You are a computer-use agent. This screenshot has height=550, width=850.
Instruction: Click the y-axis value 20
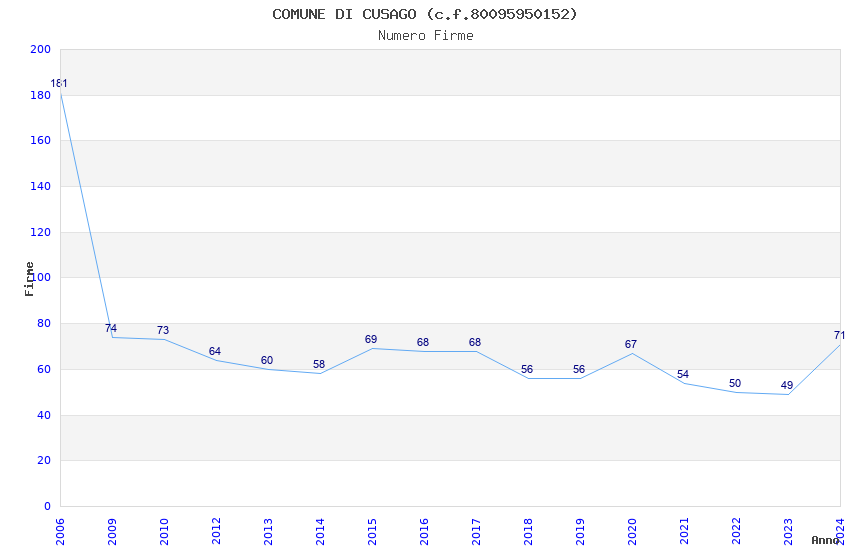click(43, 461)
